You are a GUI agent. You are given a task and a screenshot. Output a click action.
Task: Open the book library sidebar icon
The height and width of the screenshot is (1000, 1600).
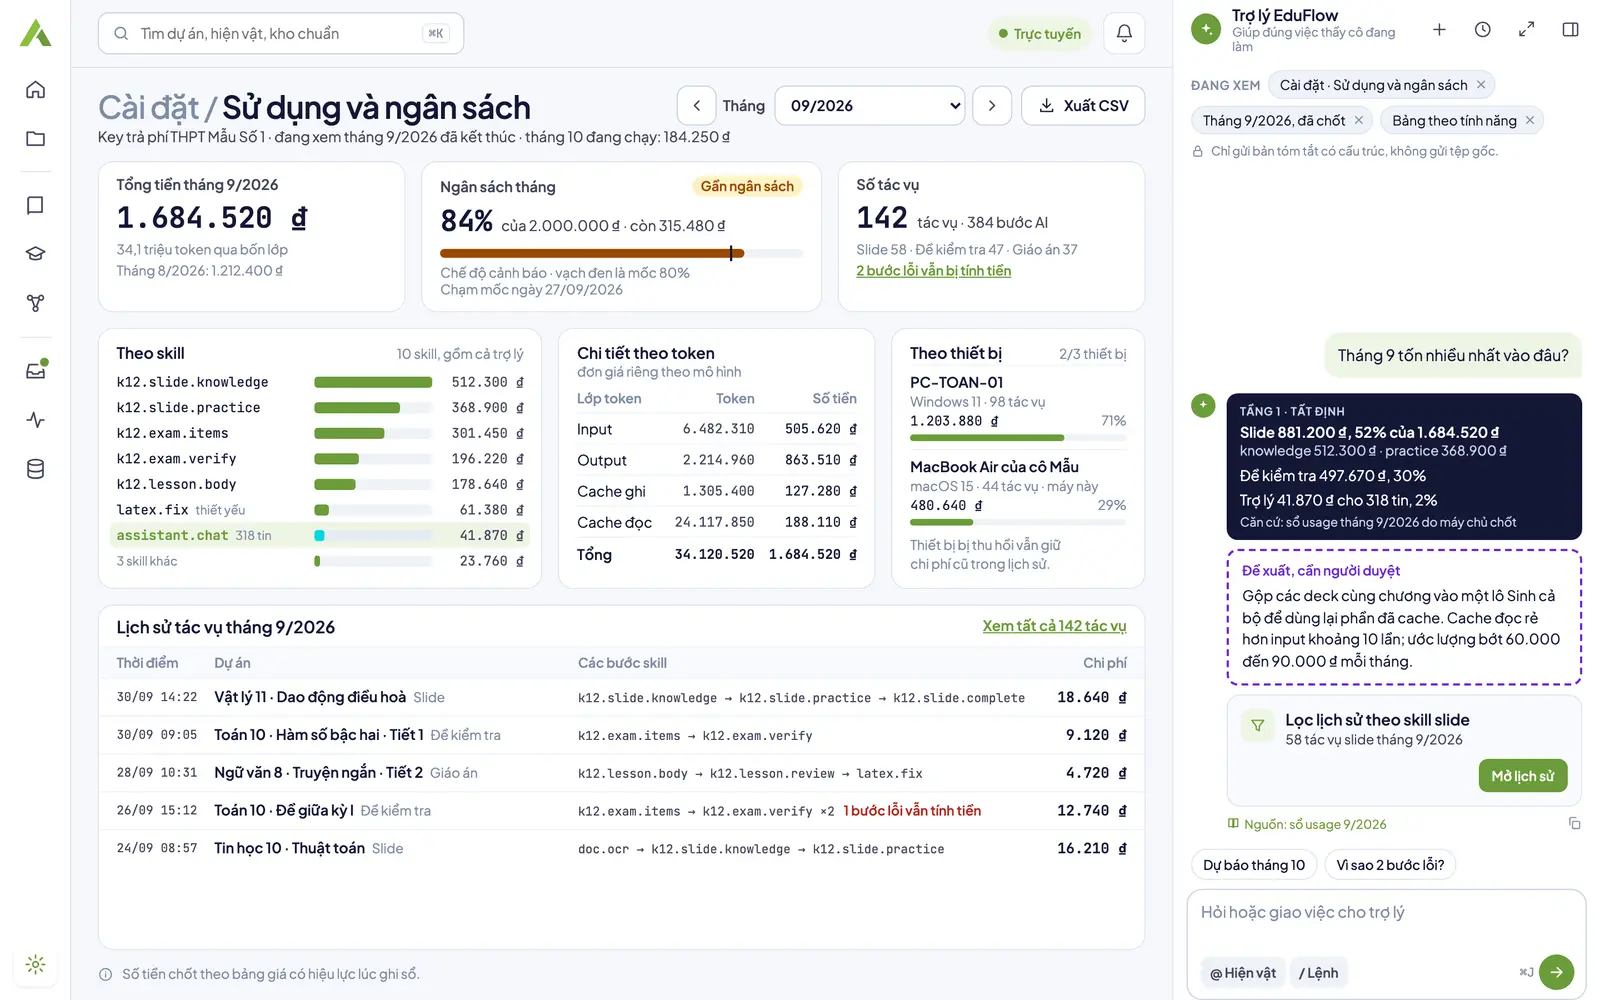(35, 205)
